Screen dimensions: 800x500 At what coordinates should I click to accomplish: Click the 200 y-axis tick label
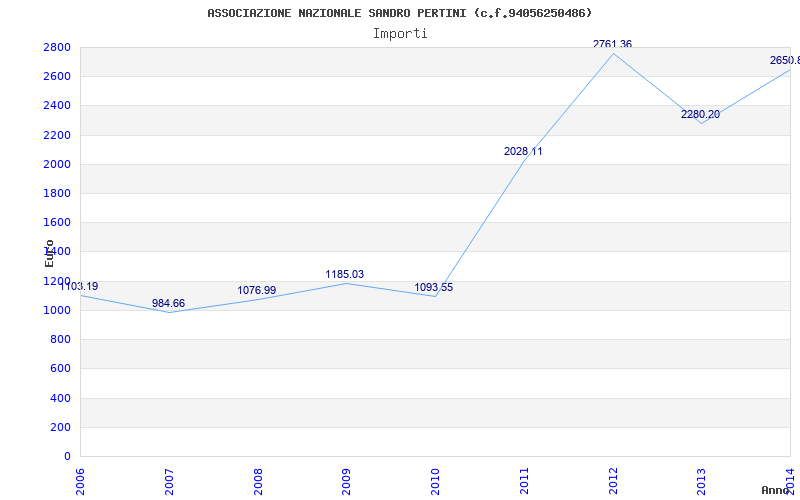(60, 427)
